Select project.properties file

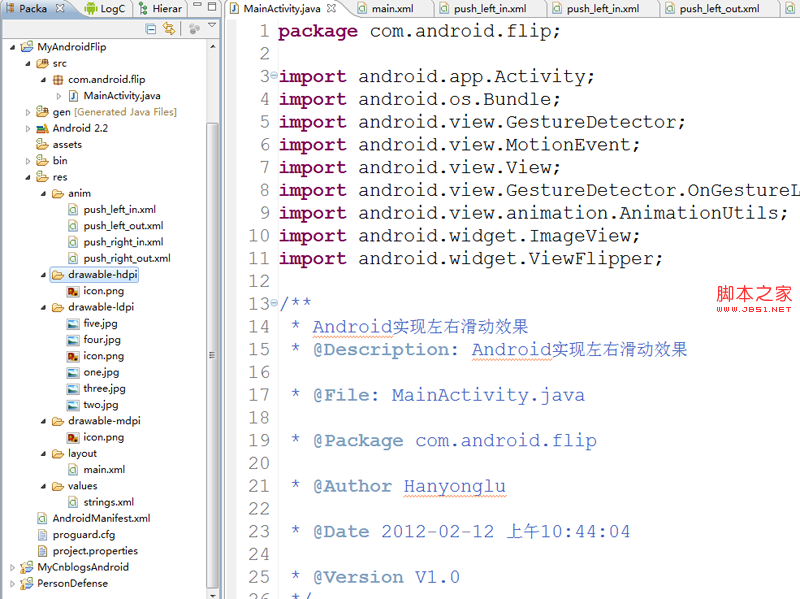[x=88, y=551]
